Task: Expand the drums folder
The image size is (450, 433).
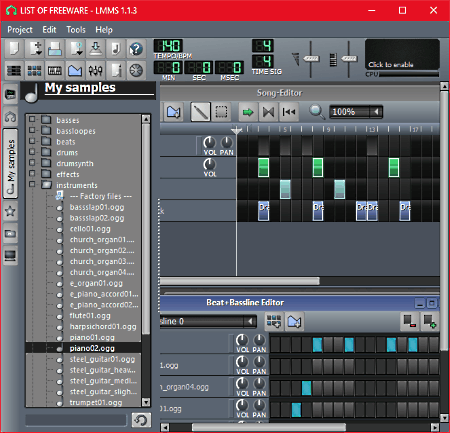Action: tap(32, 152)
